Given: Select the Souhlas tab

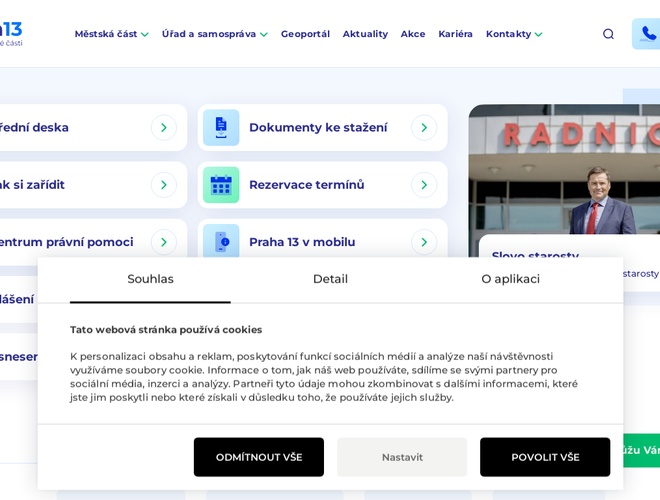Looking at the screenshot, I should 150,279.
